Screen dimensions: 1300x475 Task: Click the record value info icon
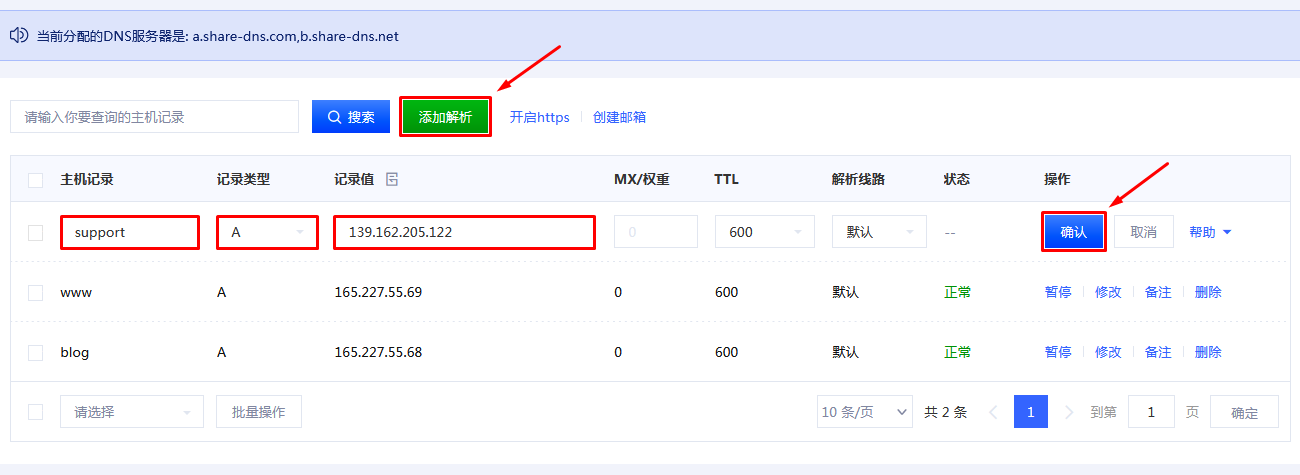pos(392,180)
